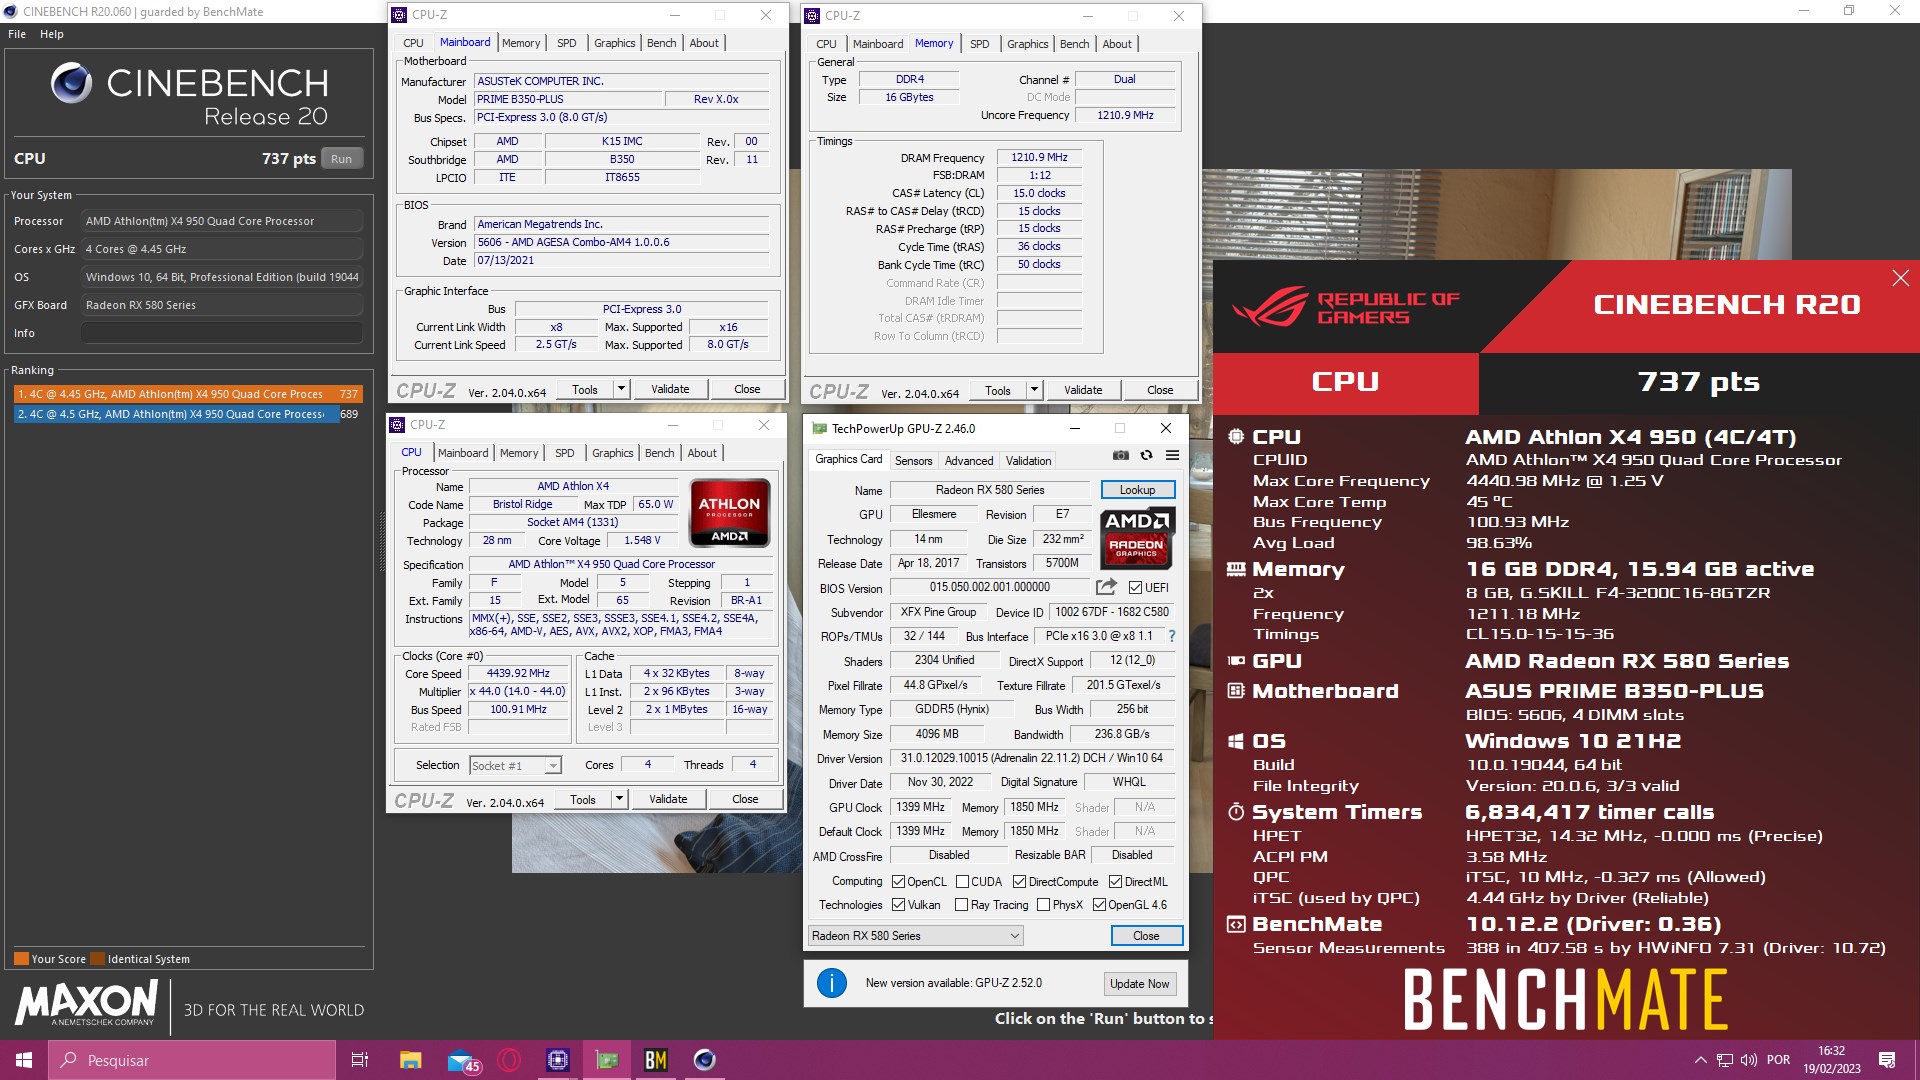Image resolution: width=1920 pixels, height=1080 pixels.
Task: Click Validate in CPU-Z Mainboard window
Action: pos(670,389)
